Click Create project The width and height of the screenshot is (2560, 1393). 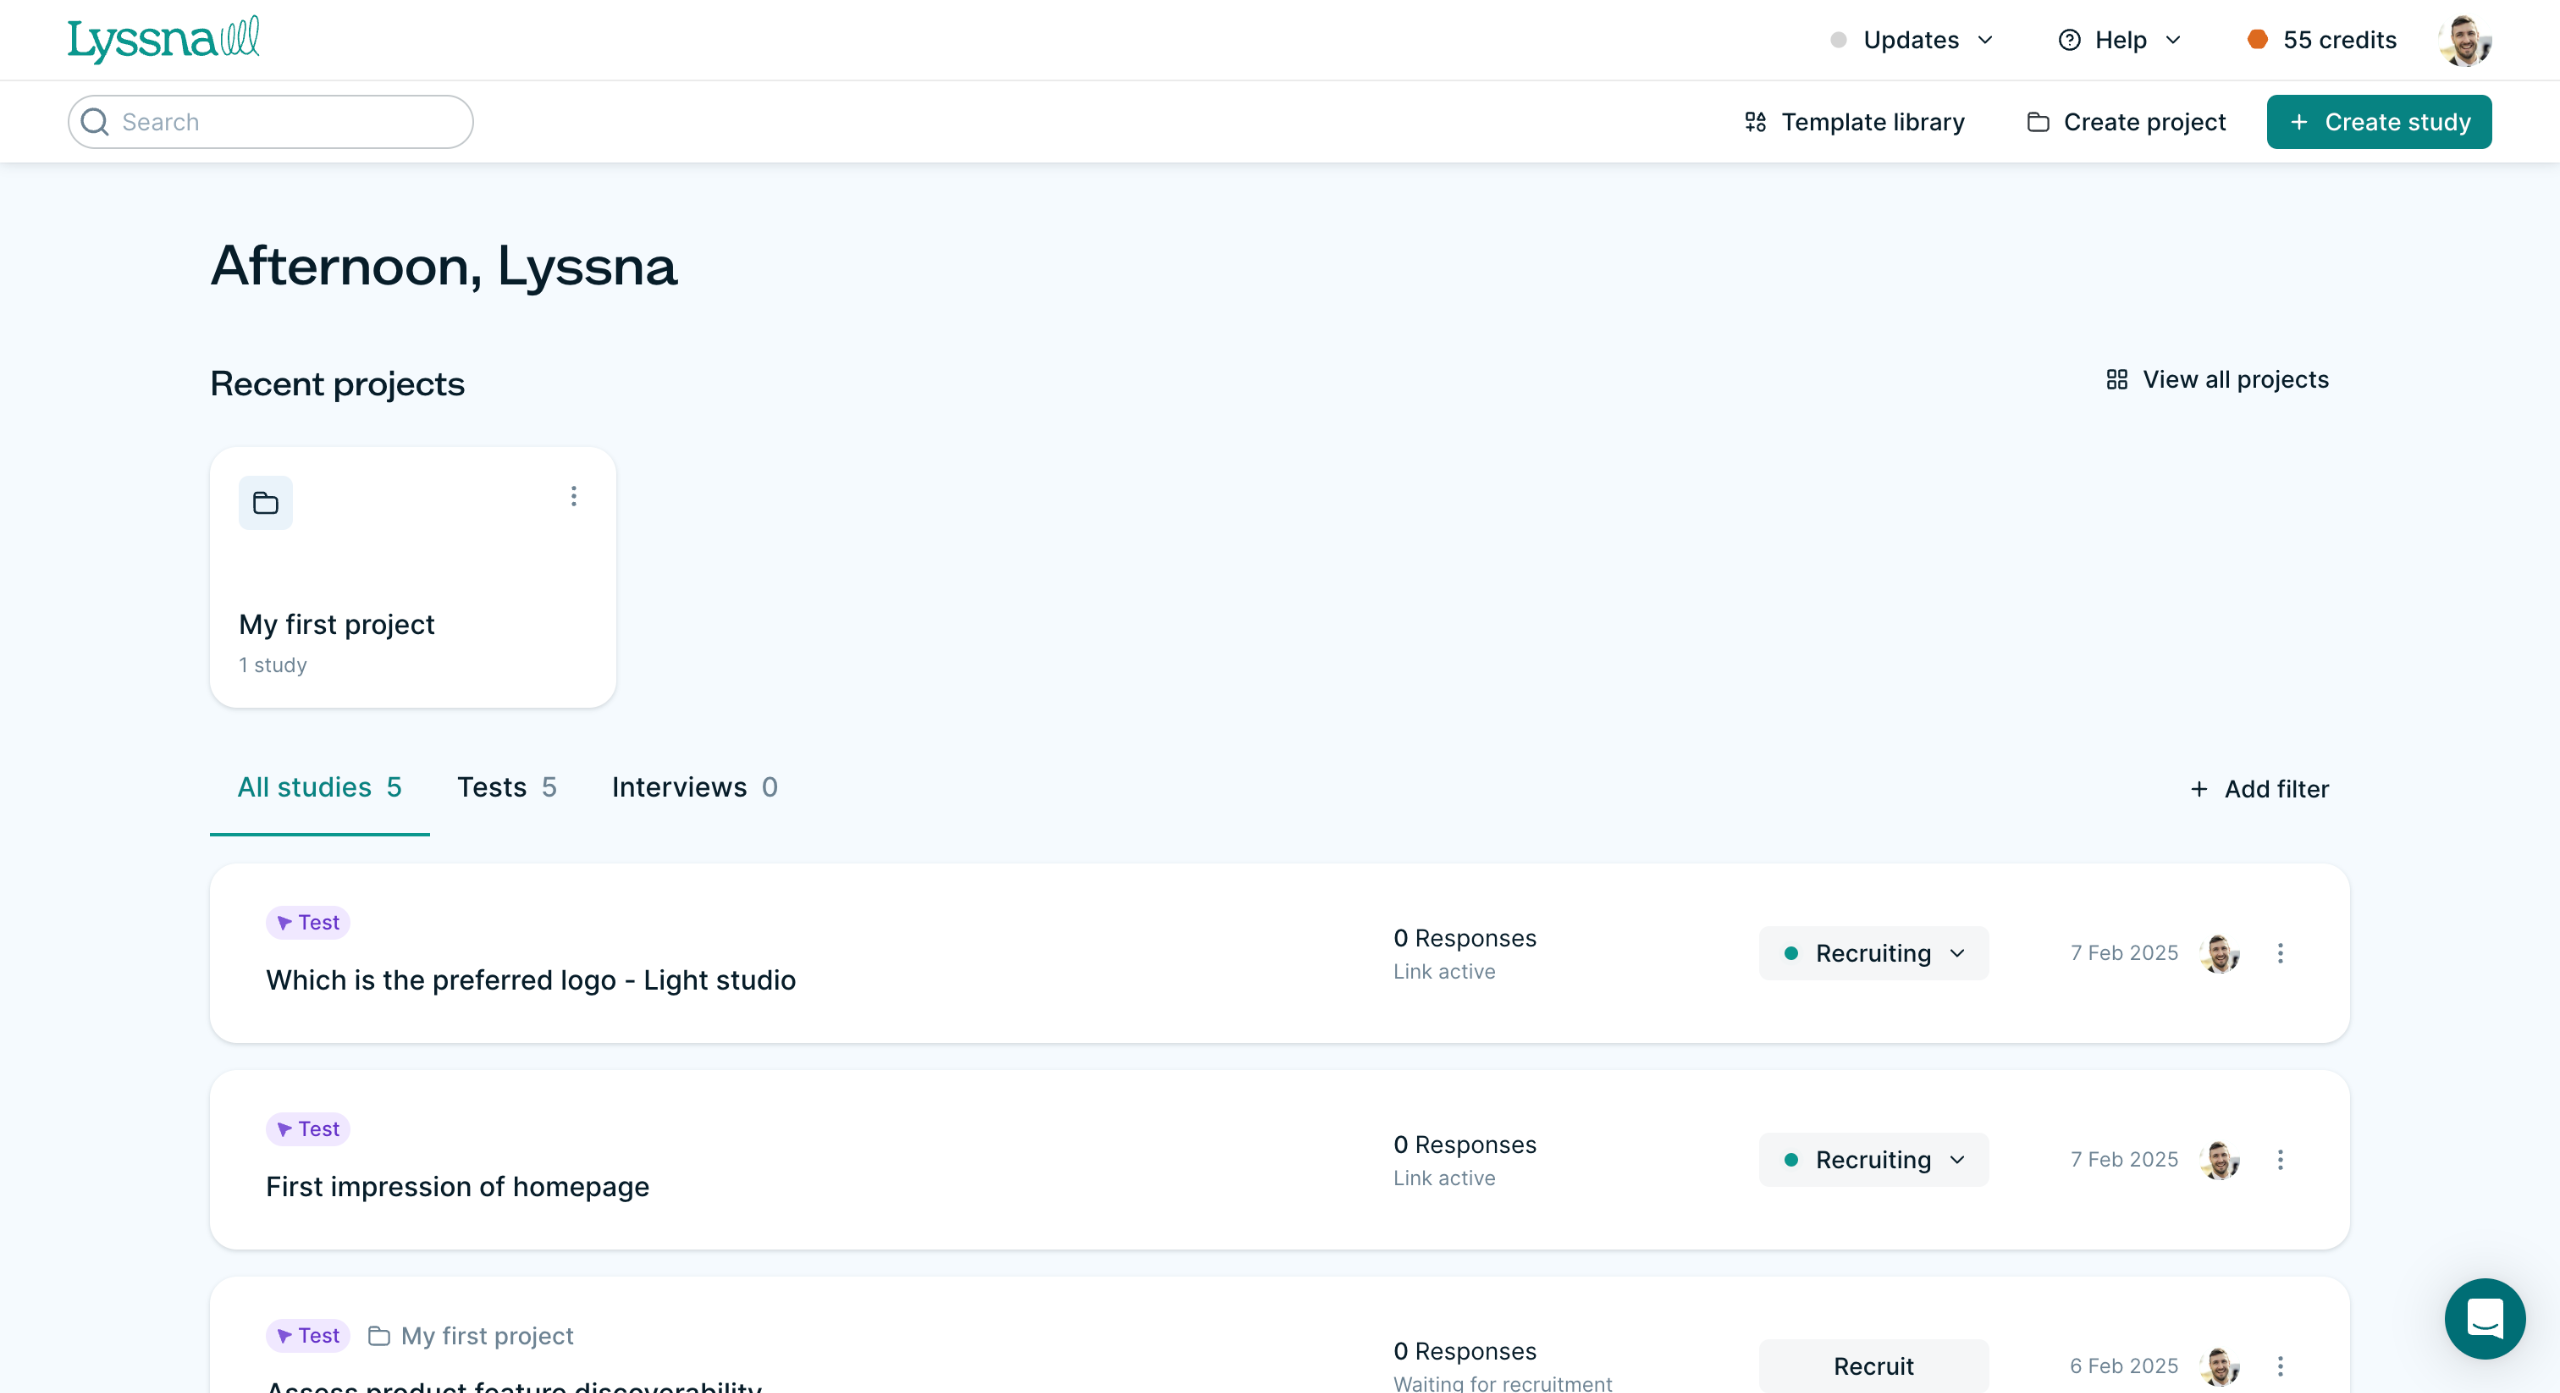pyautogui.click(x=2126, y=122)
